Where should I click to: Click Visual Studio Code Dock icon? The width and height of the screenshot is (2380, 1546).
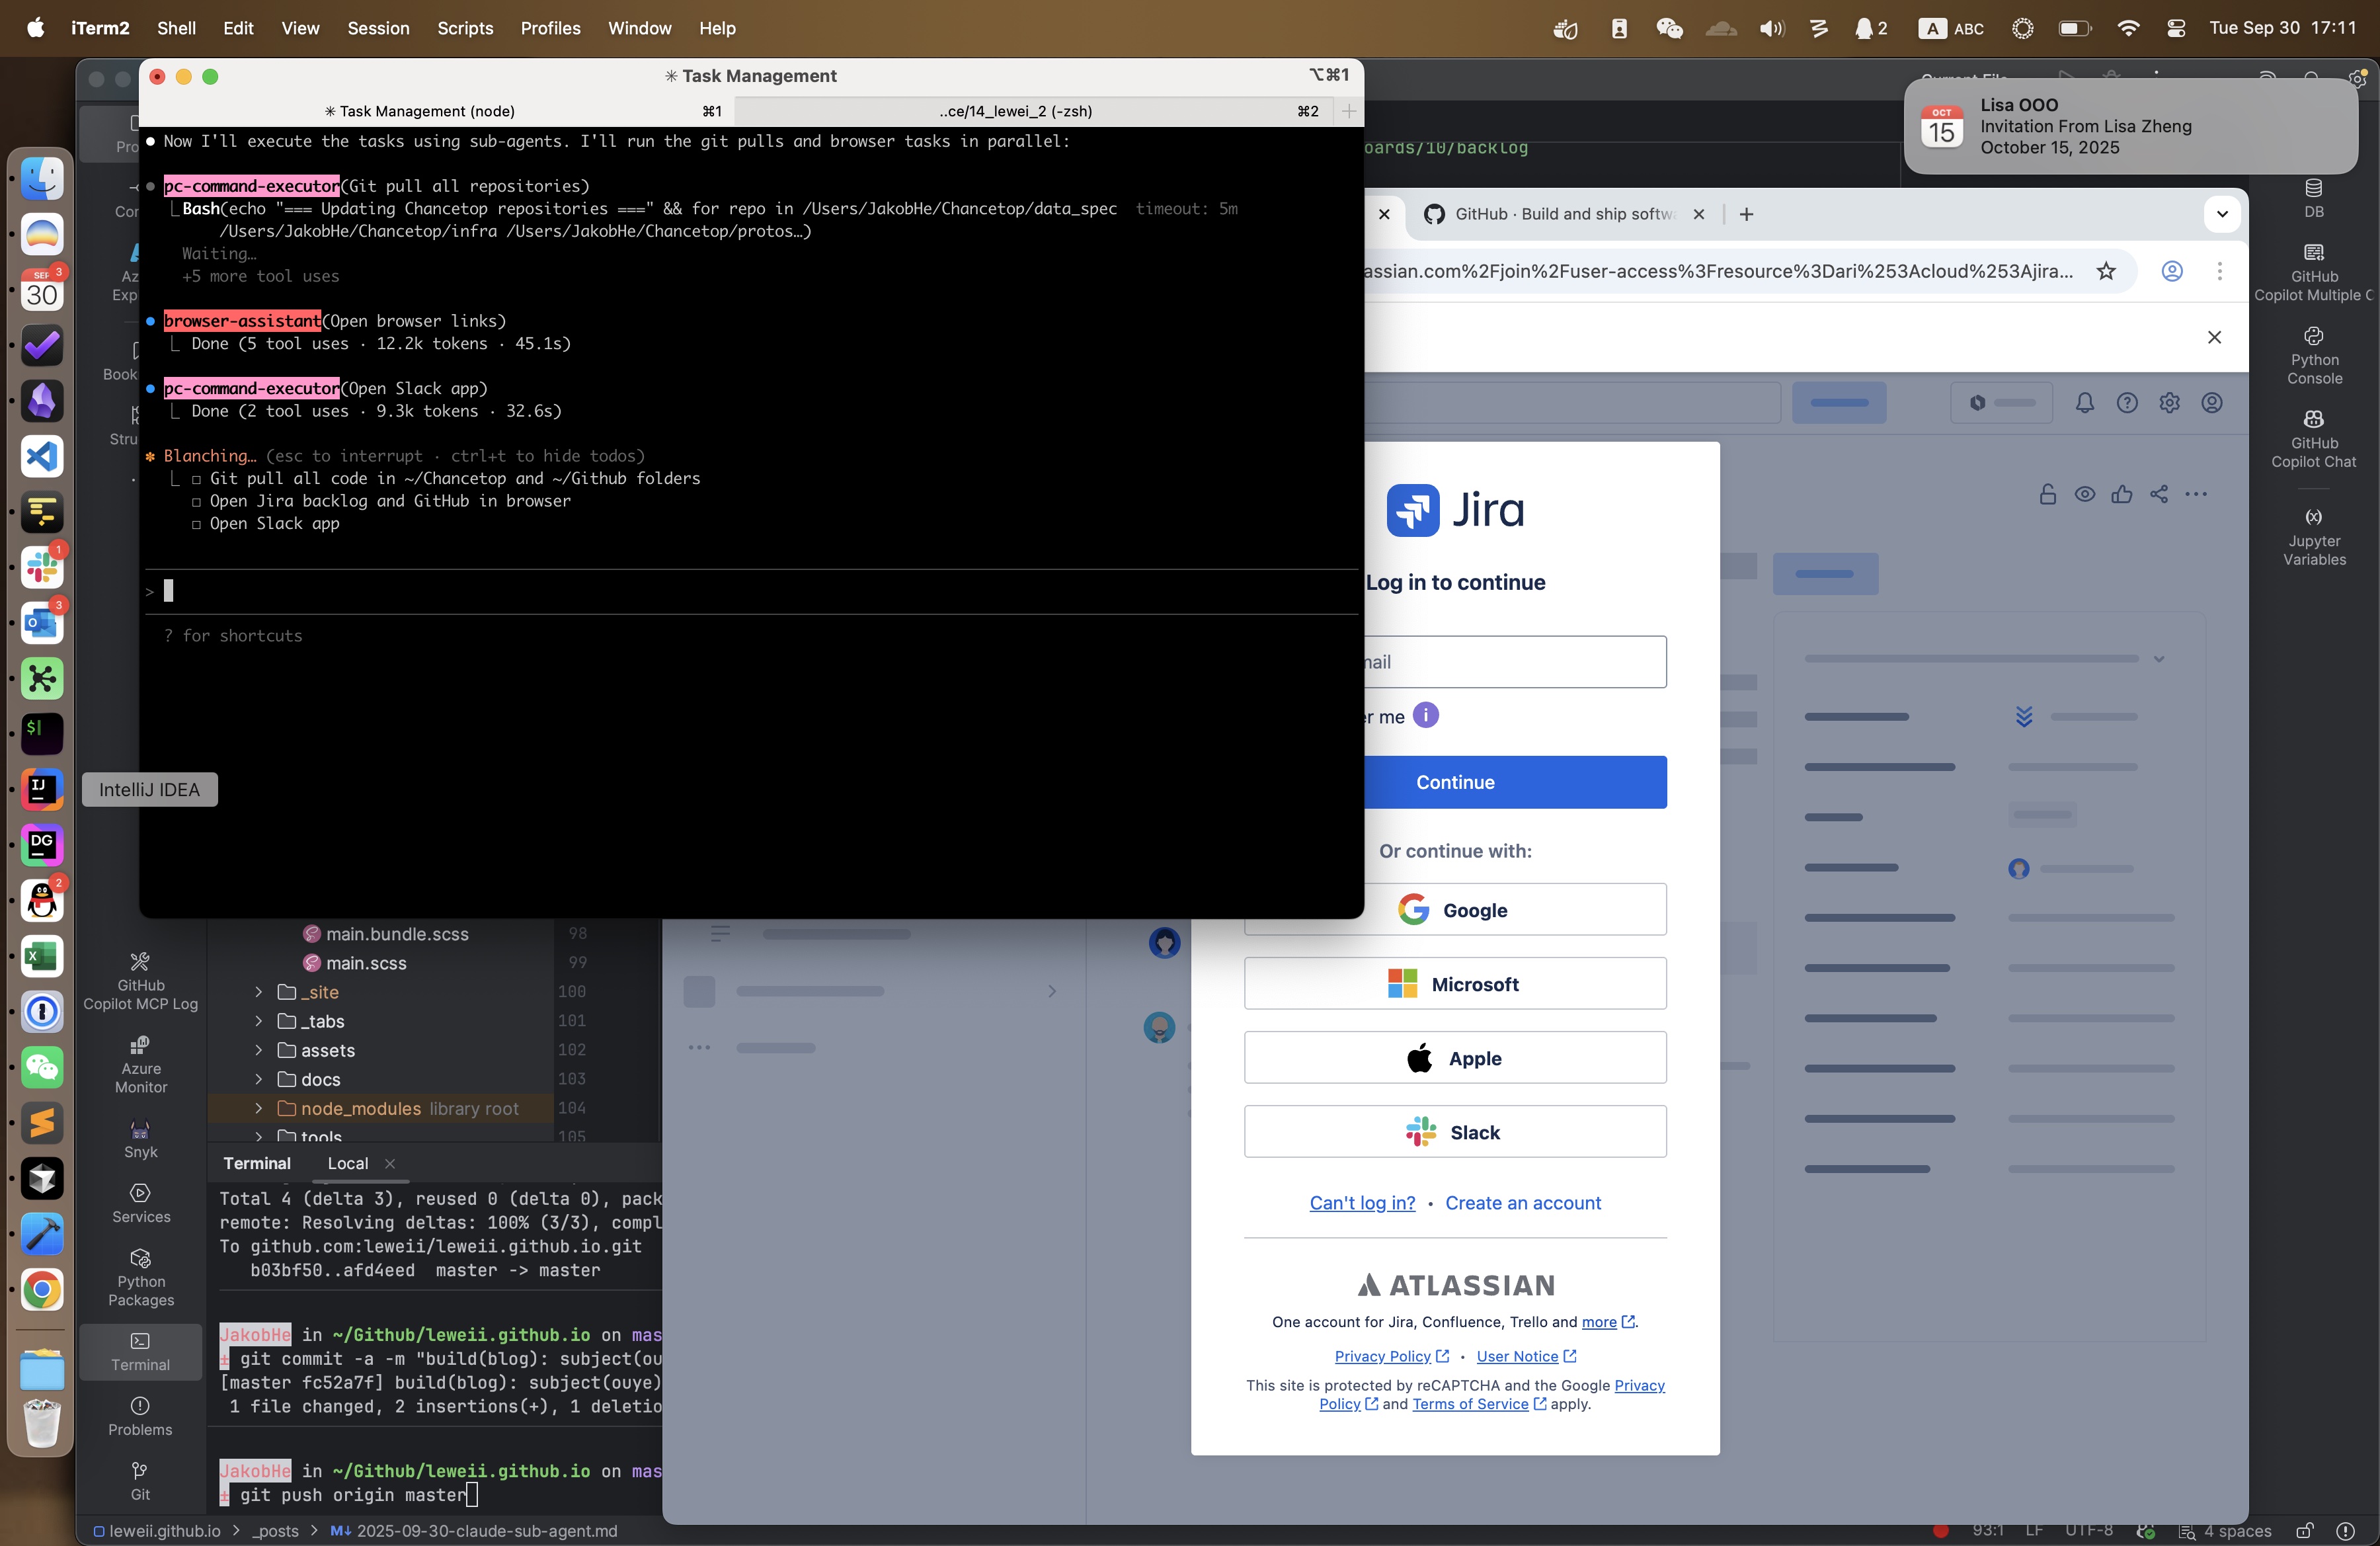[42, 457]
